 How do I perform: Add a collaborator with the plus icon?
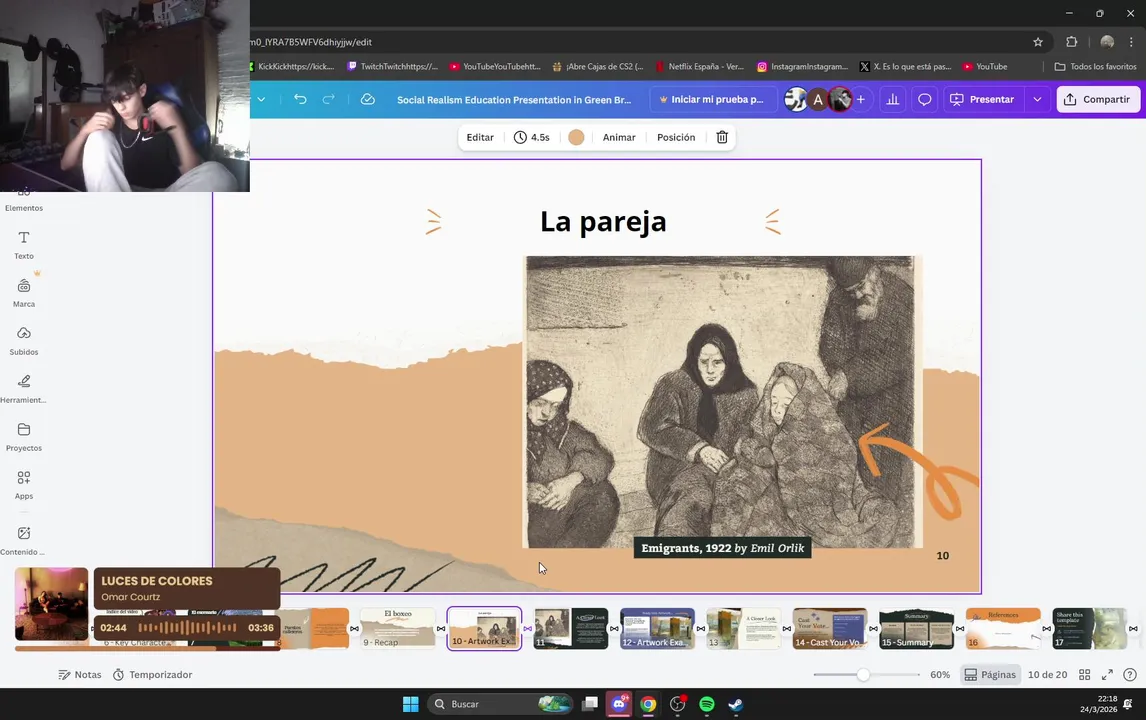tap(861, 99)
